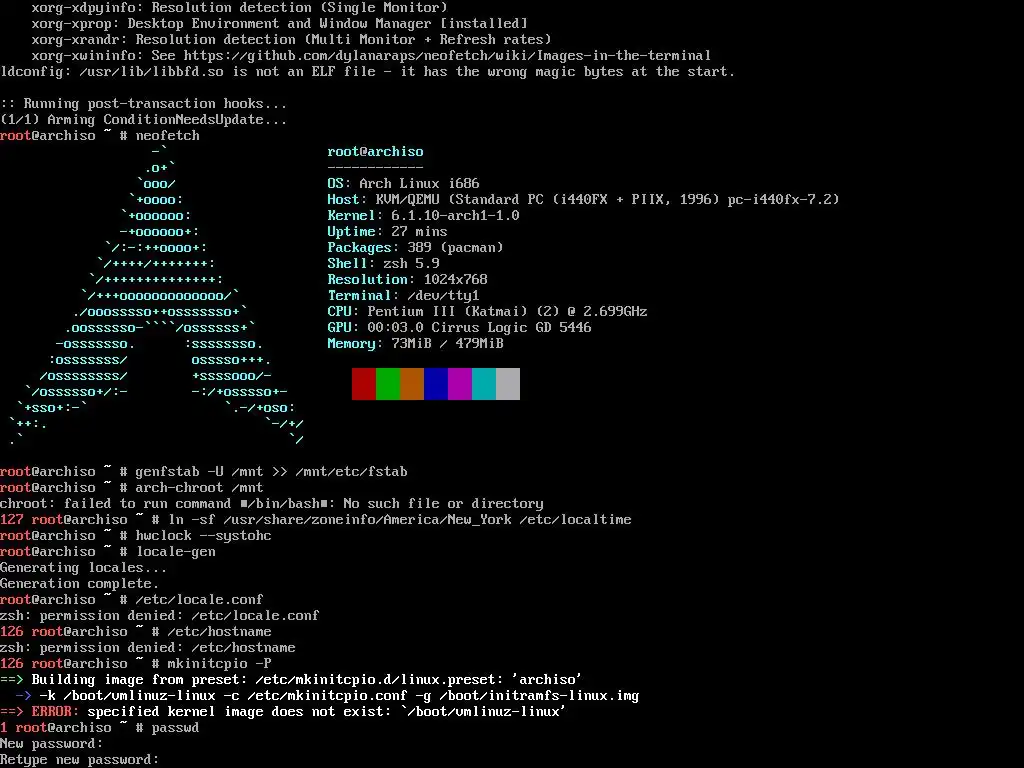Image resolution: width=1024 pixels, height=768 pixels.
Task: Click the 'xorg-xprop' dependency line
Action: coord(280,24)
